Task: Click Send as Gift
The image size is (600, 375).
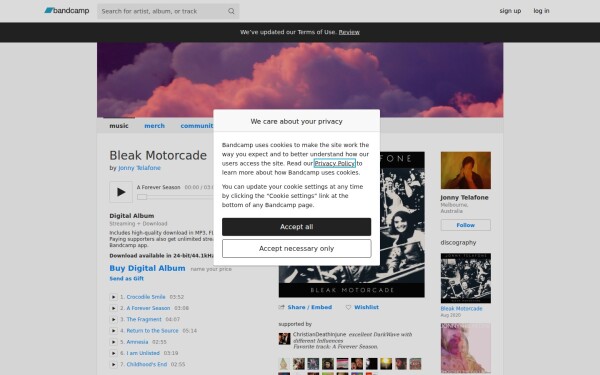Action: 127,279
